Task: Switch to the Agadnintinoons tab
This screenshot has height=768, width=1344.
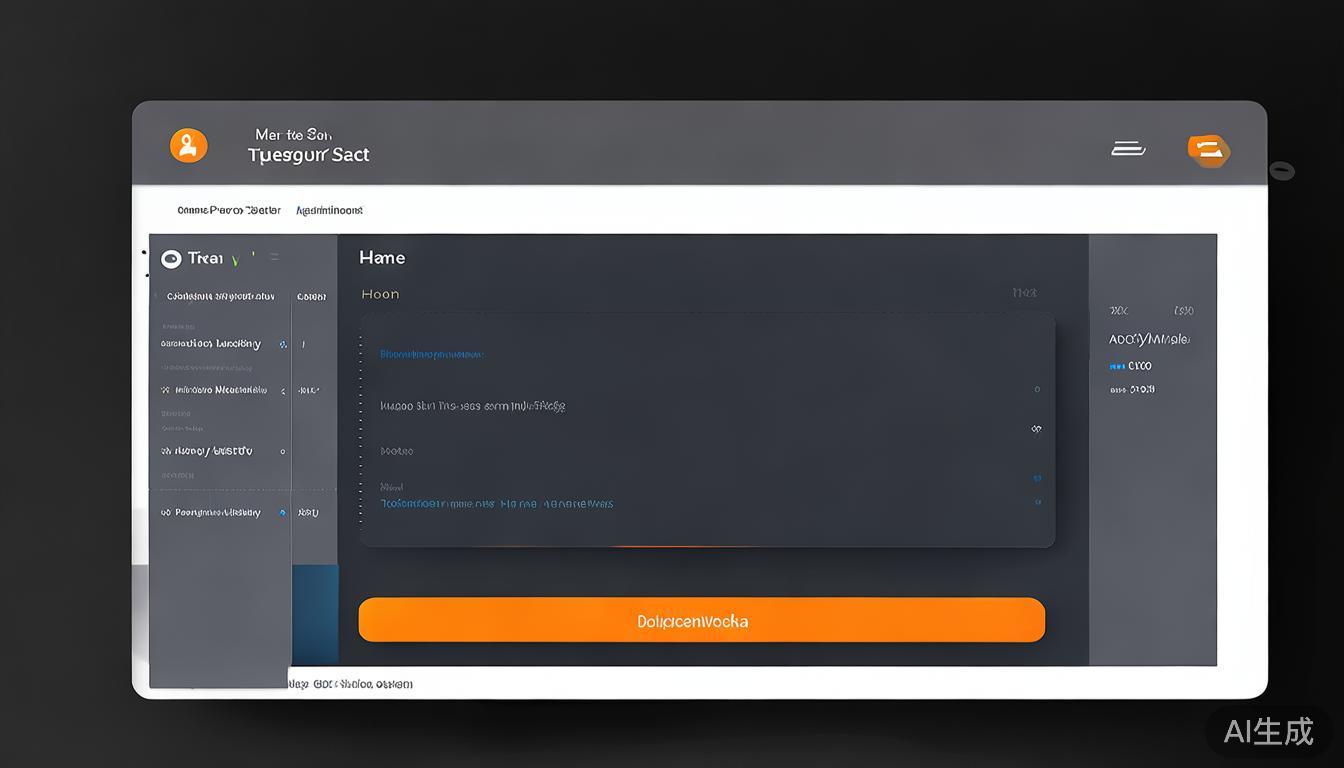Action: (329, 210)
